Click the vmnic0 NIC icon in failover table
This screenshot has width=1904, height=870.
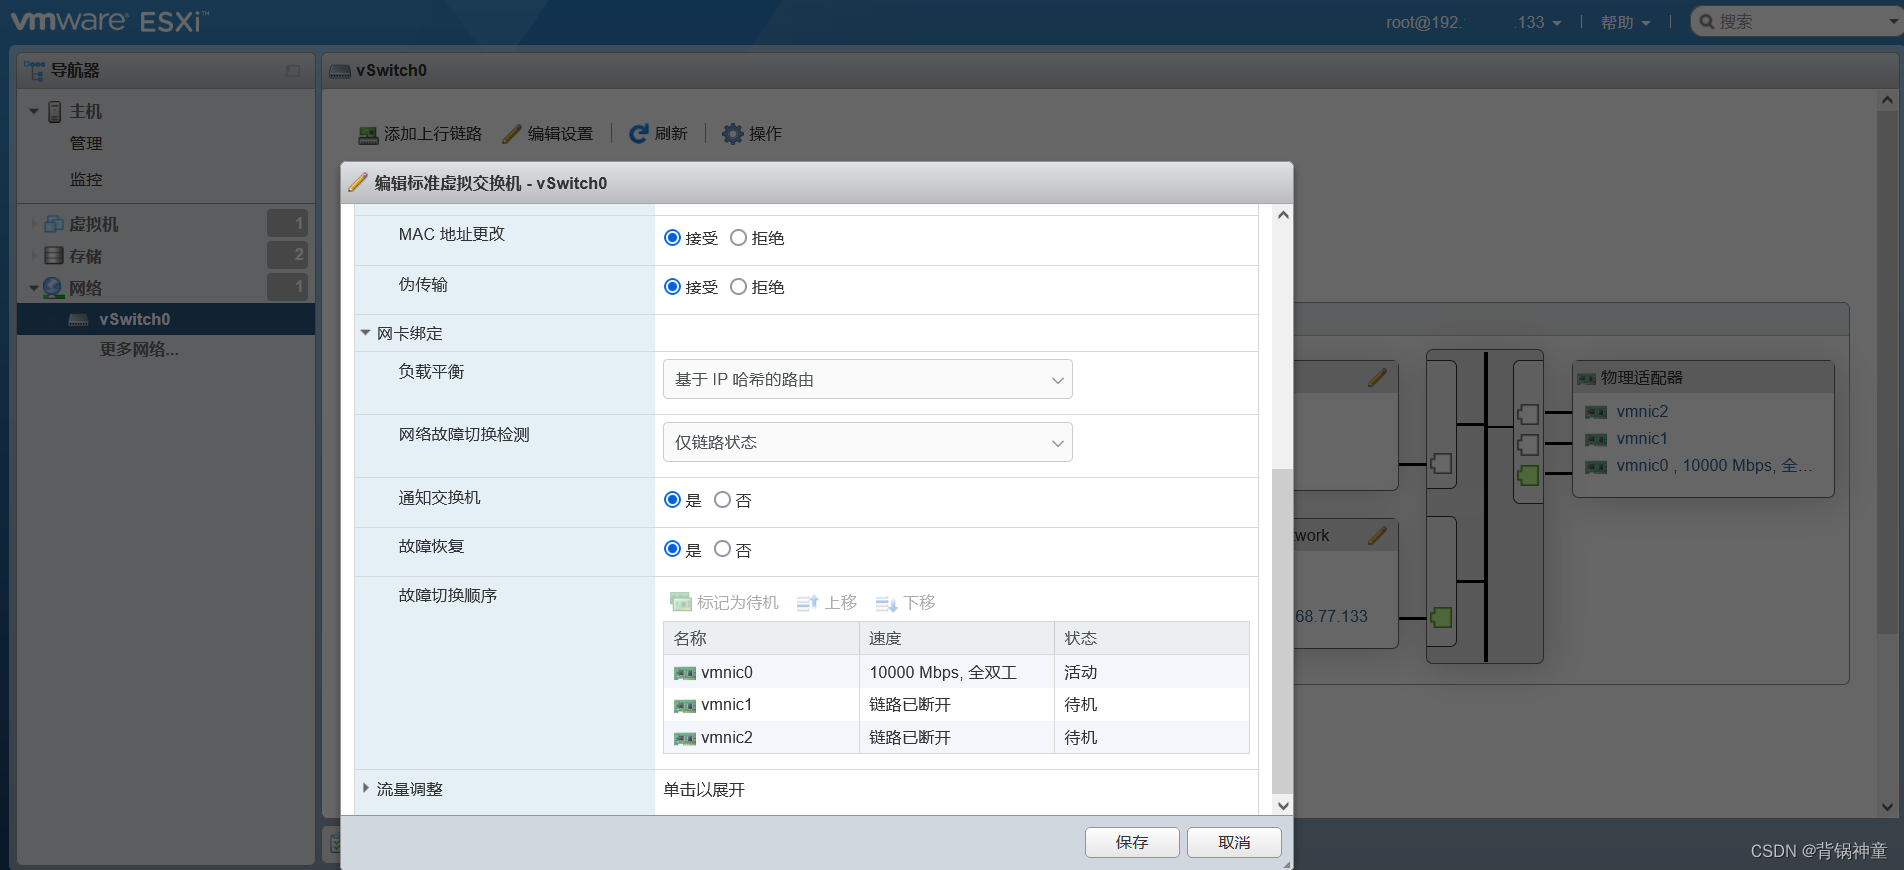pyautogui.click(x=685, y=673)
